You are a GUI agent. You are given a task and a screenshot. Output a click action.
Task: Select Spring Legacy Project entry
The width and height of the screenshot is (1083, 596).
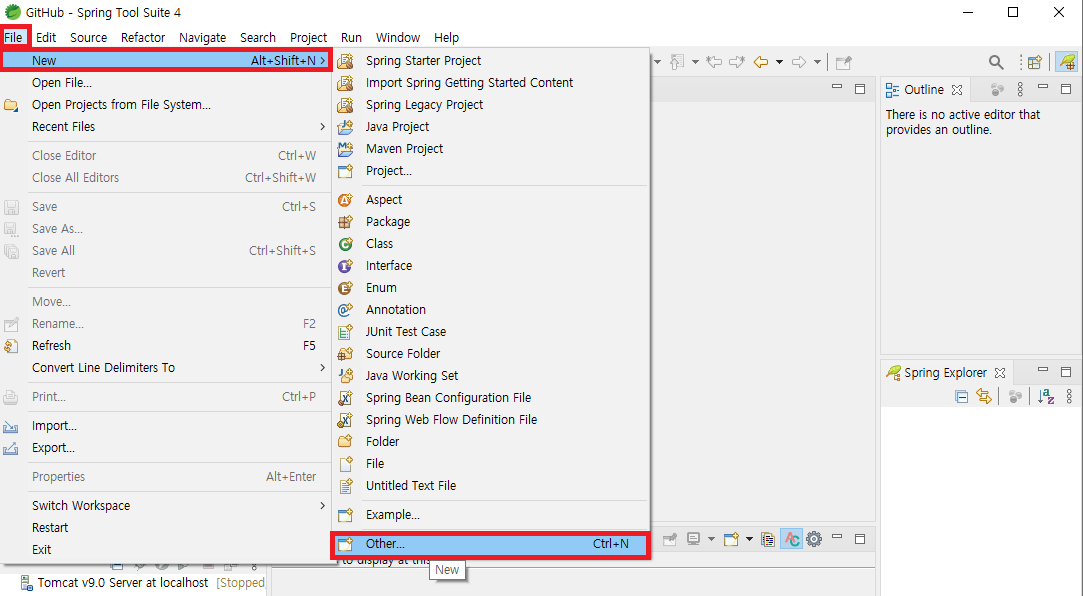tap(490, 105)
